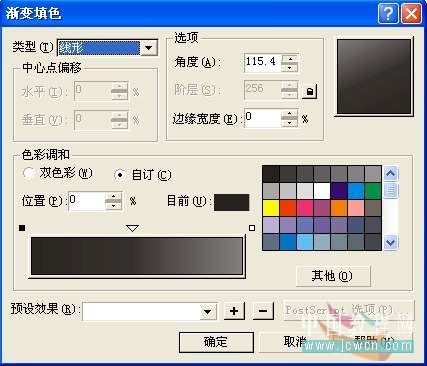Viewport: 427px width, 366px height.
Task: Click the lock icon next to 阶层
Action: (x=310, y=91)
